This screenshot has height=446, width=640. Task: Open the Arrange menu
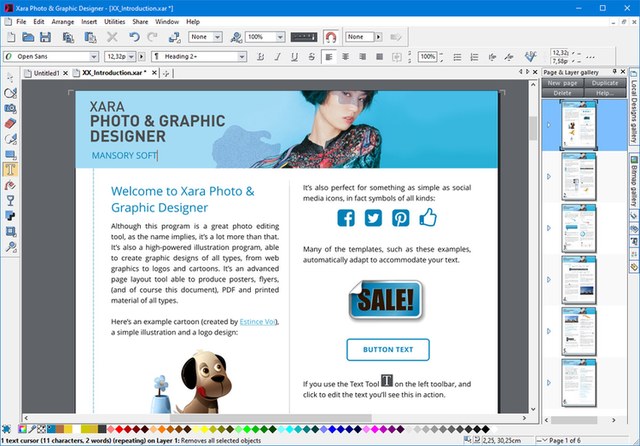point(62,22)
